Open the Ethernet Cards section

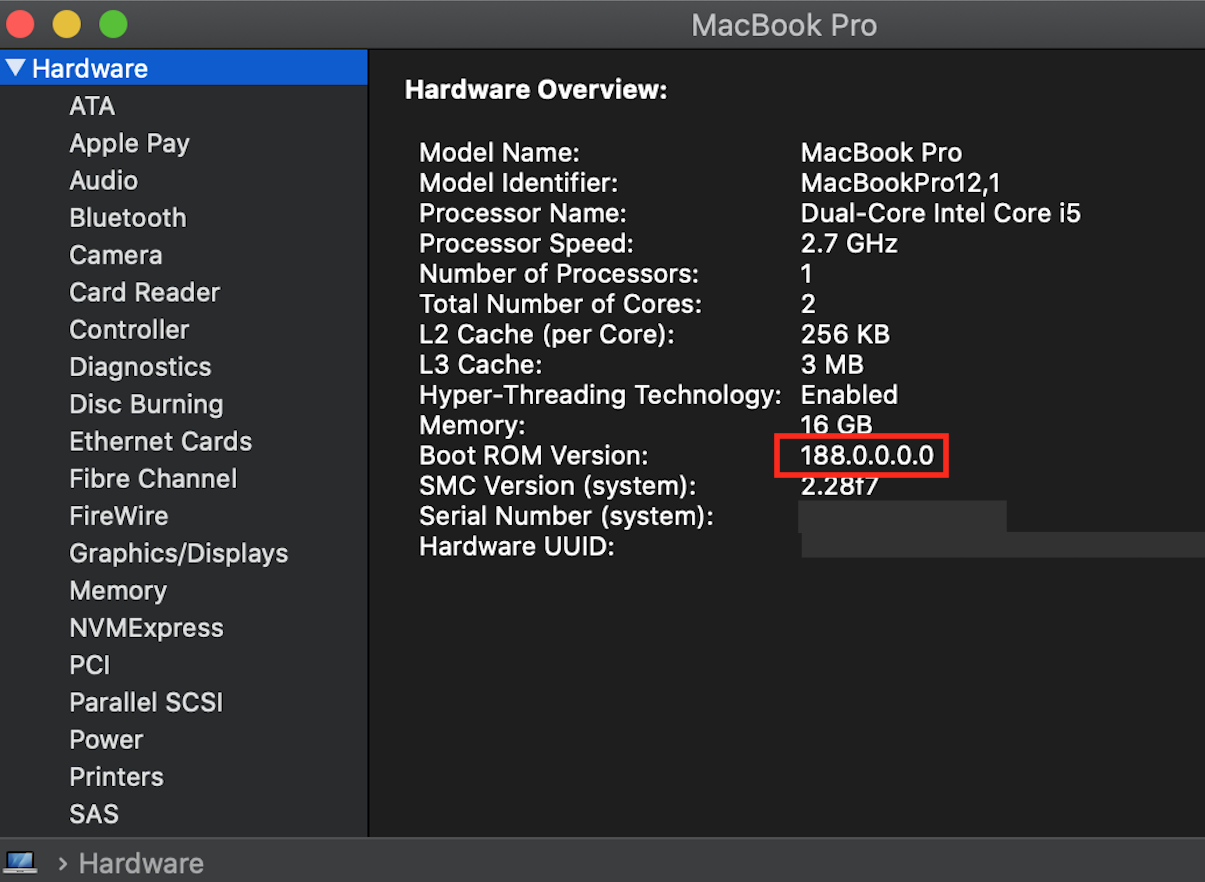click(160, 441)
